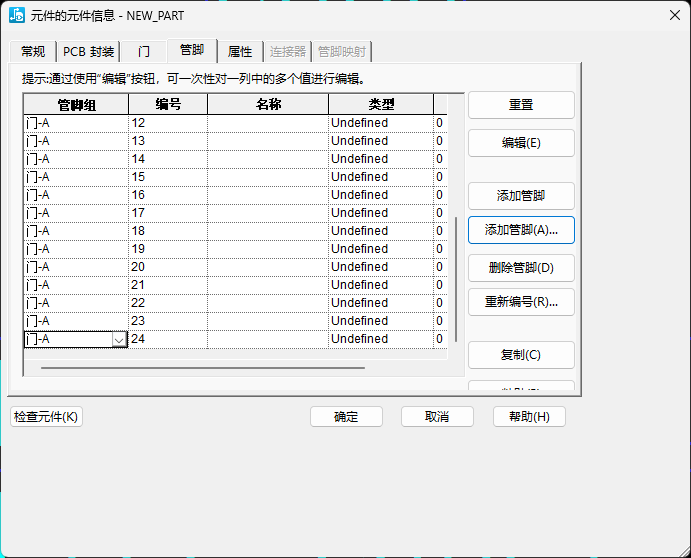Click the 复制(C) button
Viewport: 691px width, 558px height.
point(521,355)
